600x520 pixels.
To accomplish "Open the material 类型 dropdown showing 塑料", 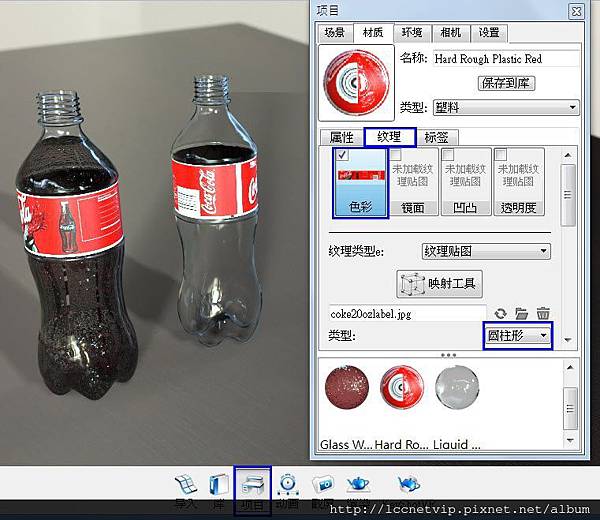I will point(506,108).
